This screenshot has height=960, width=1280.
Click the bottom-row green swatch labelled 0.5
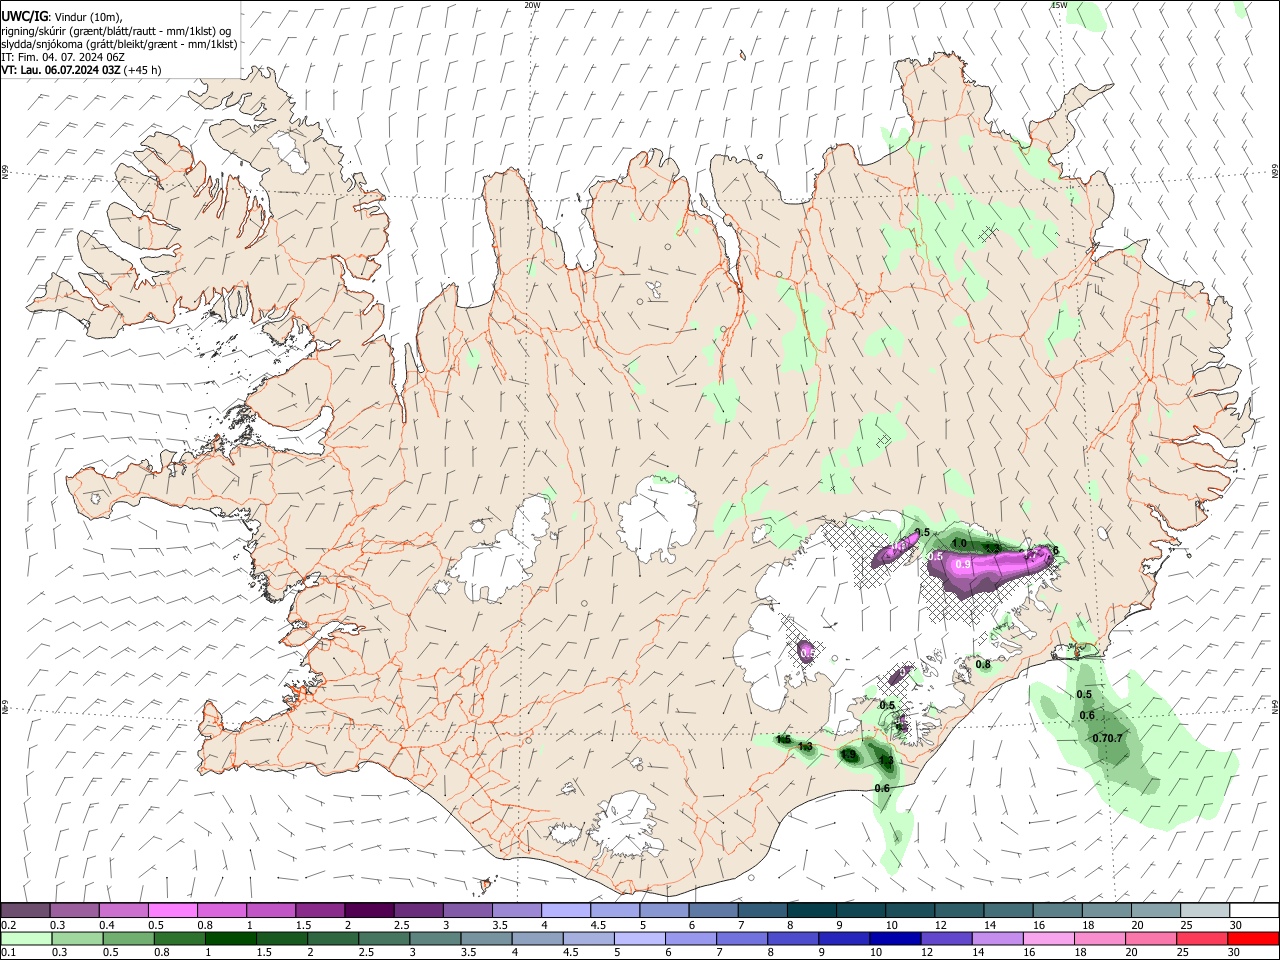pyautogui.click(x=128, y=938)
